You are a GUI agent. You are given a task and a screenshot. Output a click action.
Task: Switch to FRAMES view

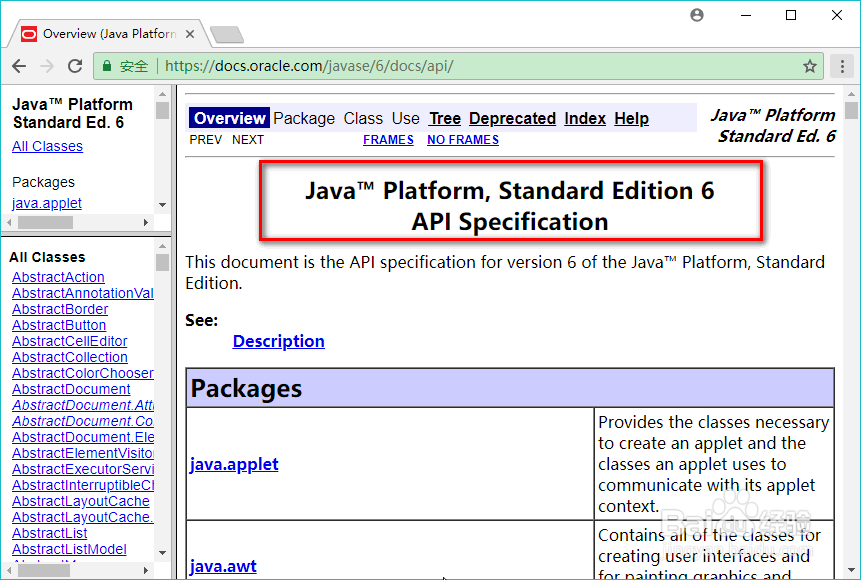(x=388, y=140)
